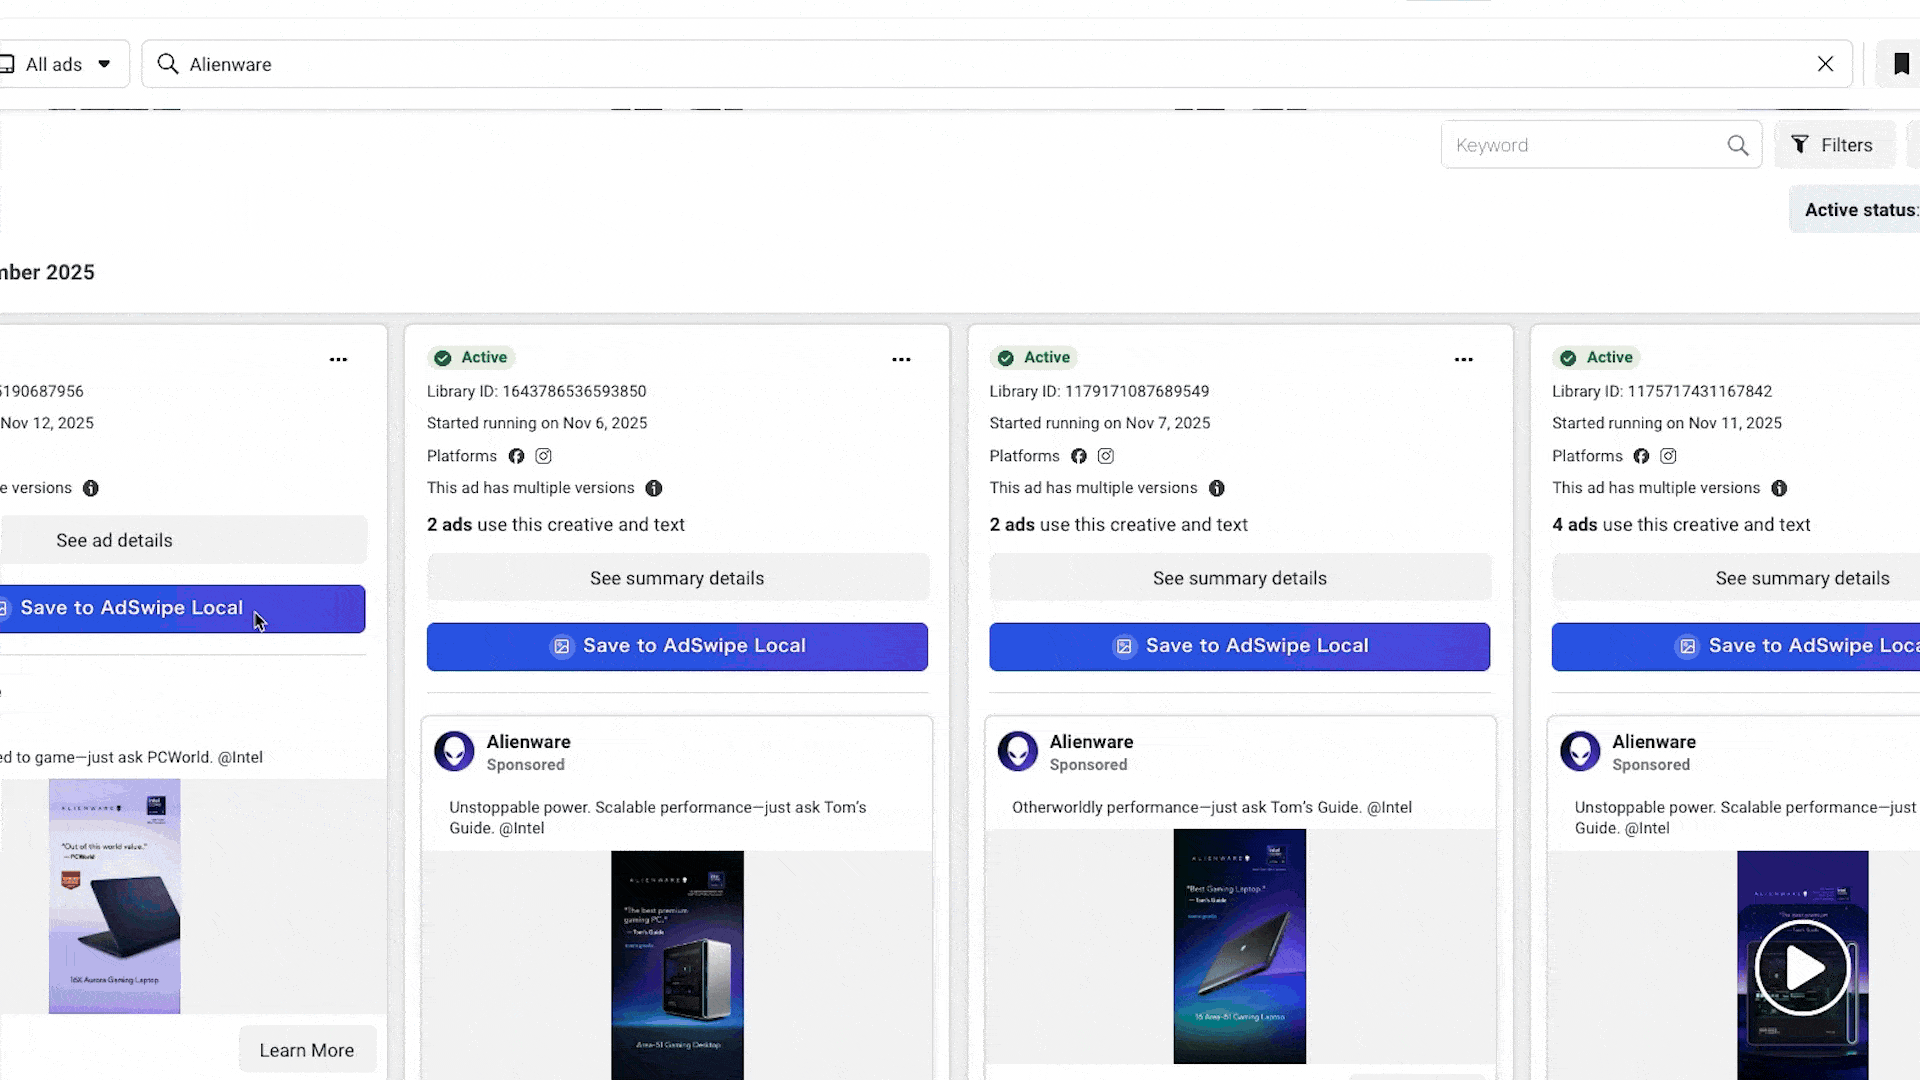Click versions info icon on Nov 12 ad
The height and width of the screenshot is (1080, 1920).
(91, 488)
